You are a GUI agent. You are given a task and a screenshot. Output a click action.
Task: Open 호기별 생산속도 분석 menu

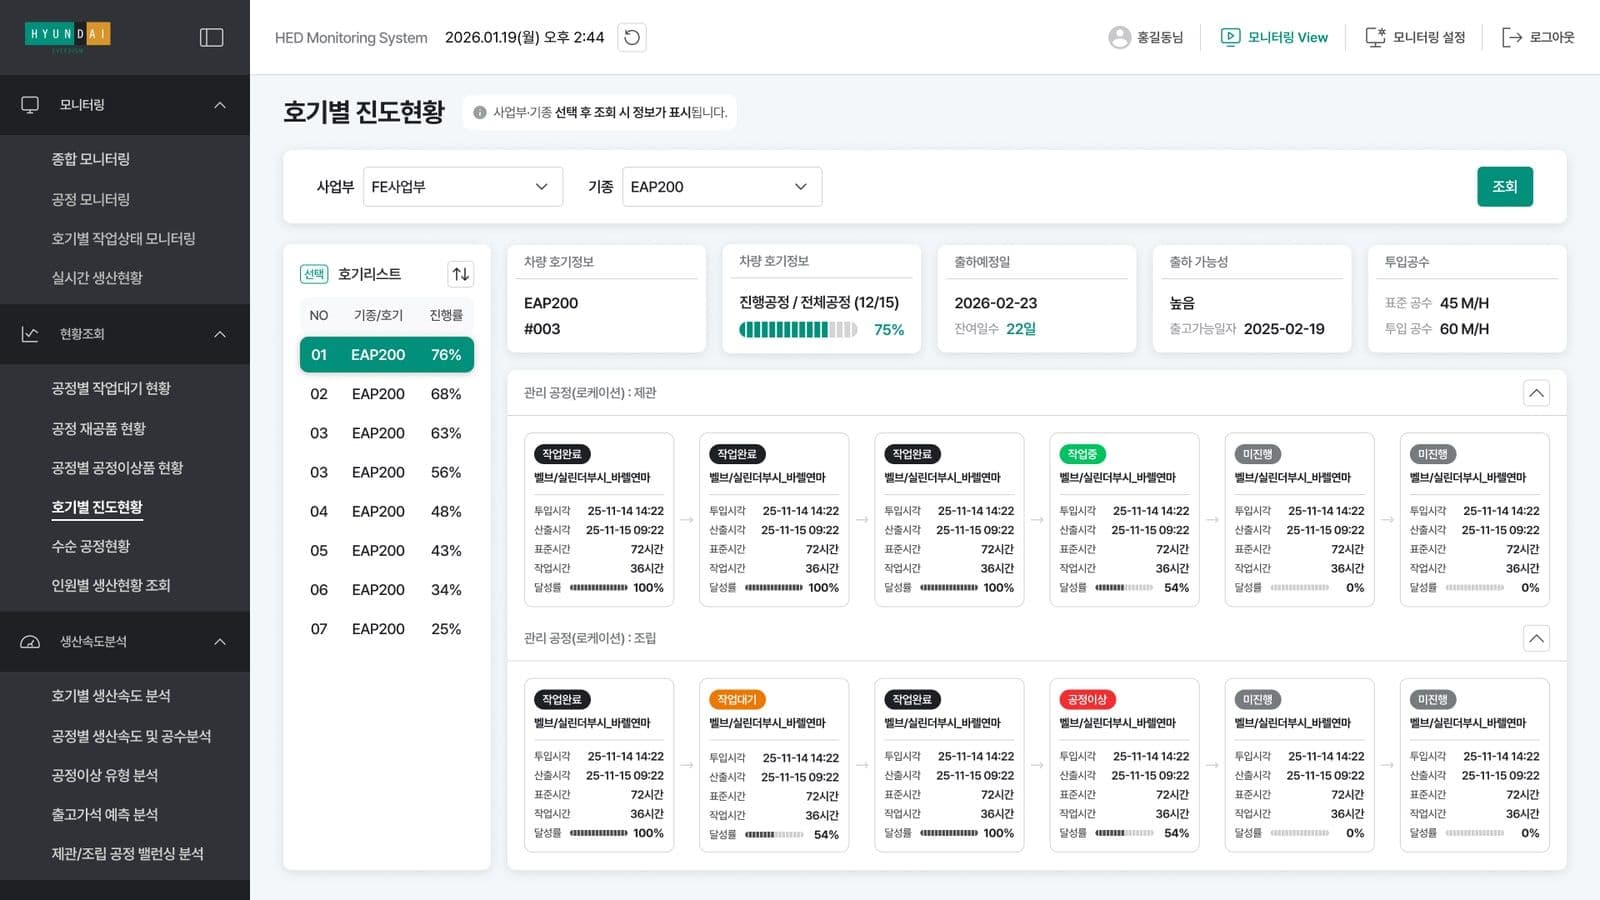[111, 696]
